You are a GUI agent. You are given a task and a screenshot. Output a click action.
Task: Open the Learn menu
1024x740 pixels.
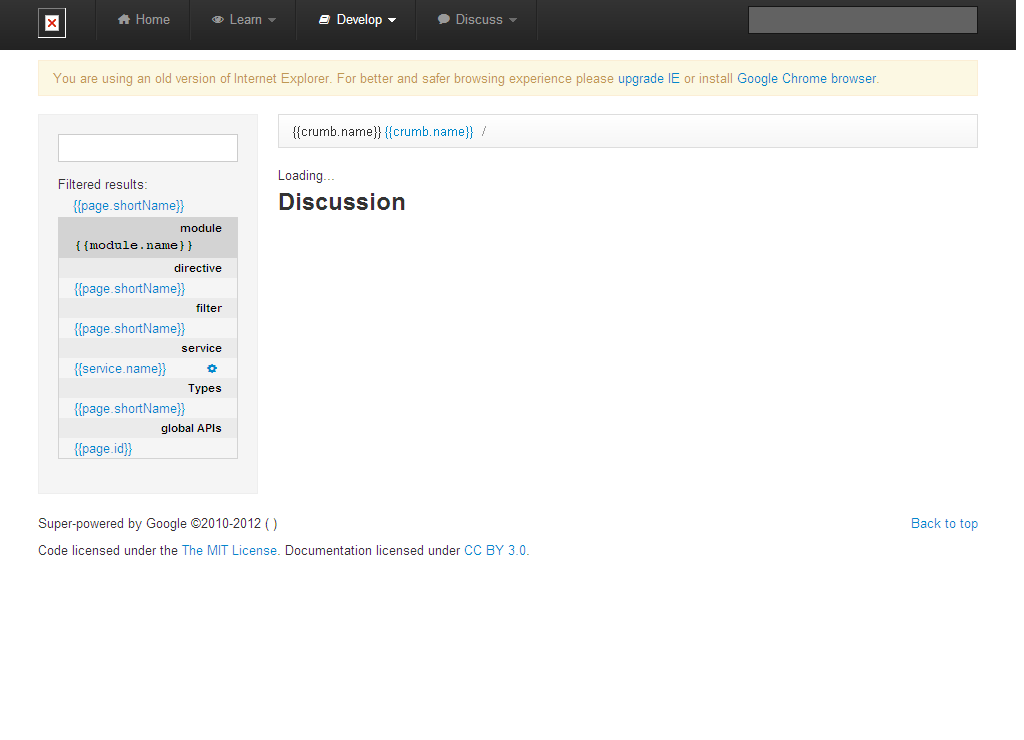(x=244, y=20)
